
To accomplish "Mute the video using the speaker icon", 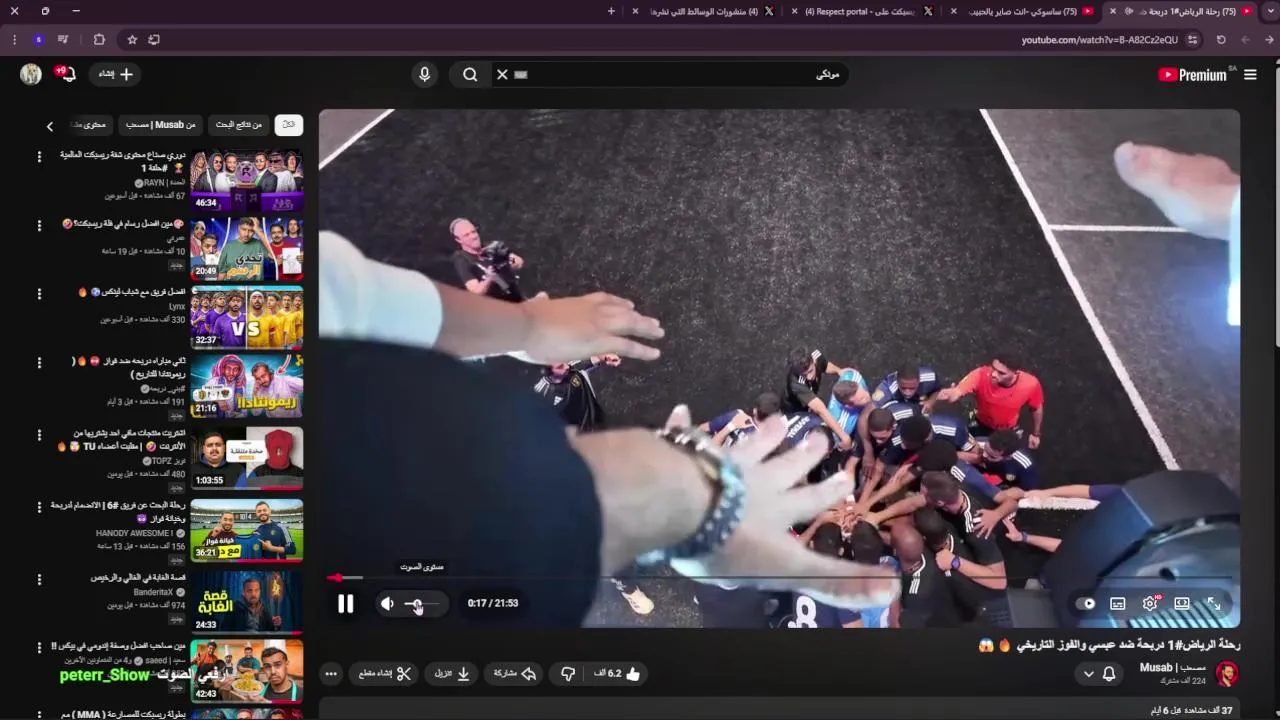I will (387, 603).
